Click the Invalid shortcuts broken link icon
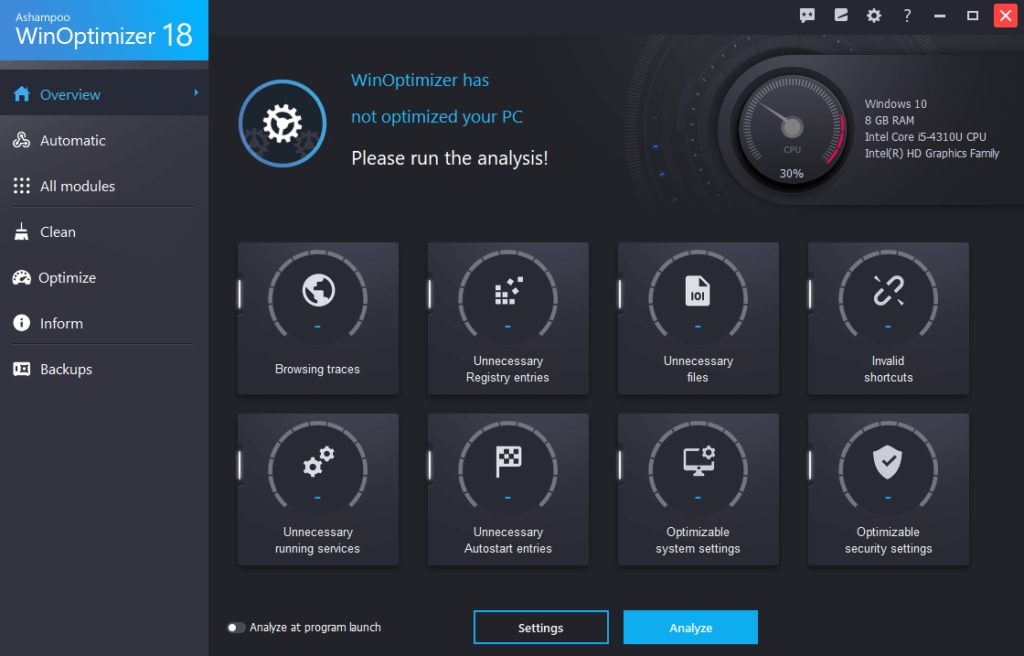This screenshot has width=1024, height=656. point(888,290)
